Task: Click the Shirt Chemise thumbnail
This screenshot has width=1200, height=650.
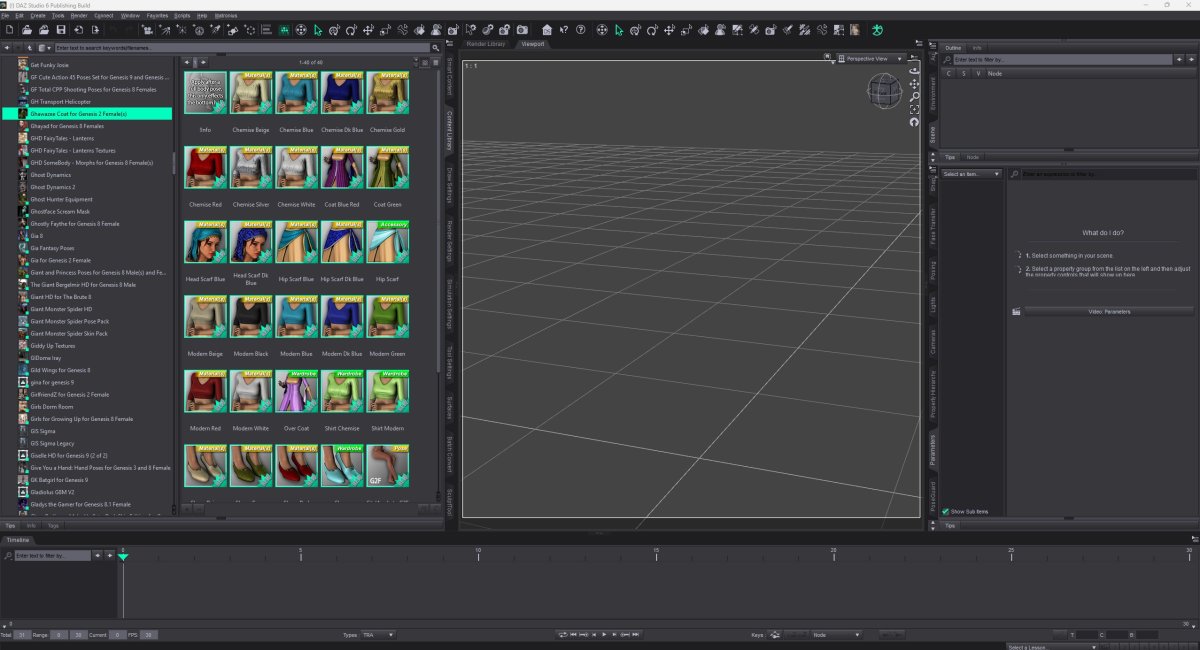Action: (x=341, y=391)
